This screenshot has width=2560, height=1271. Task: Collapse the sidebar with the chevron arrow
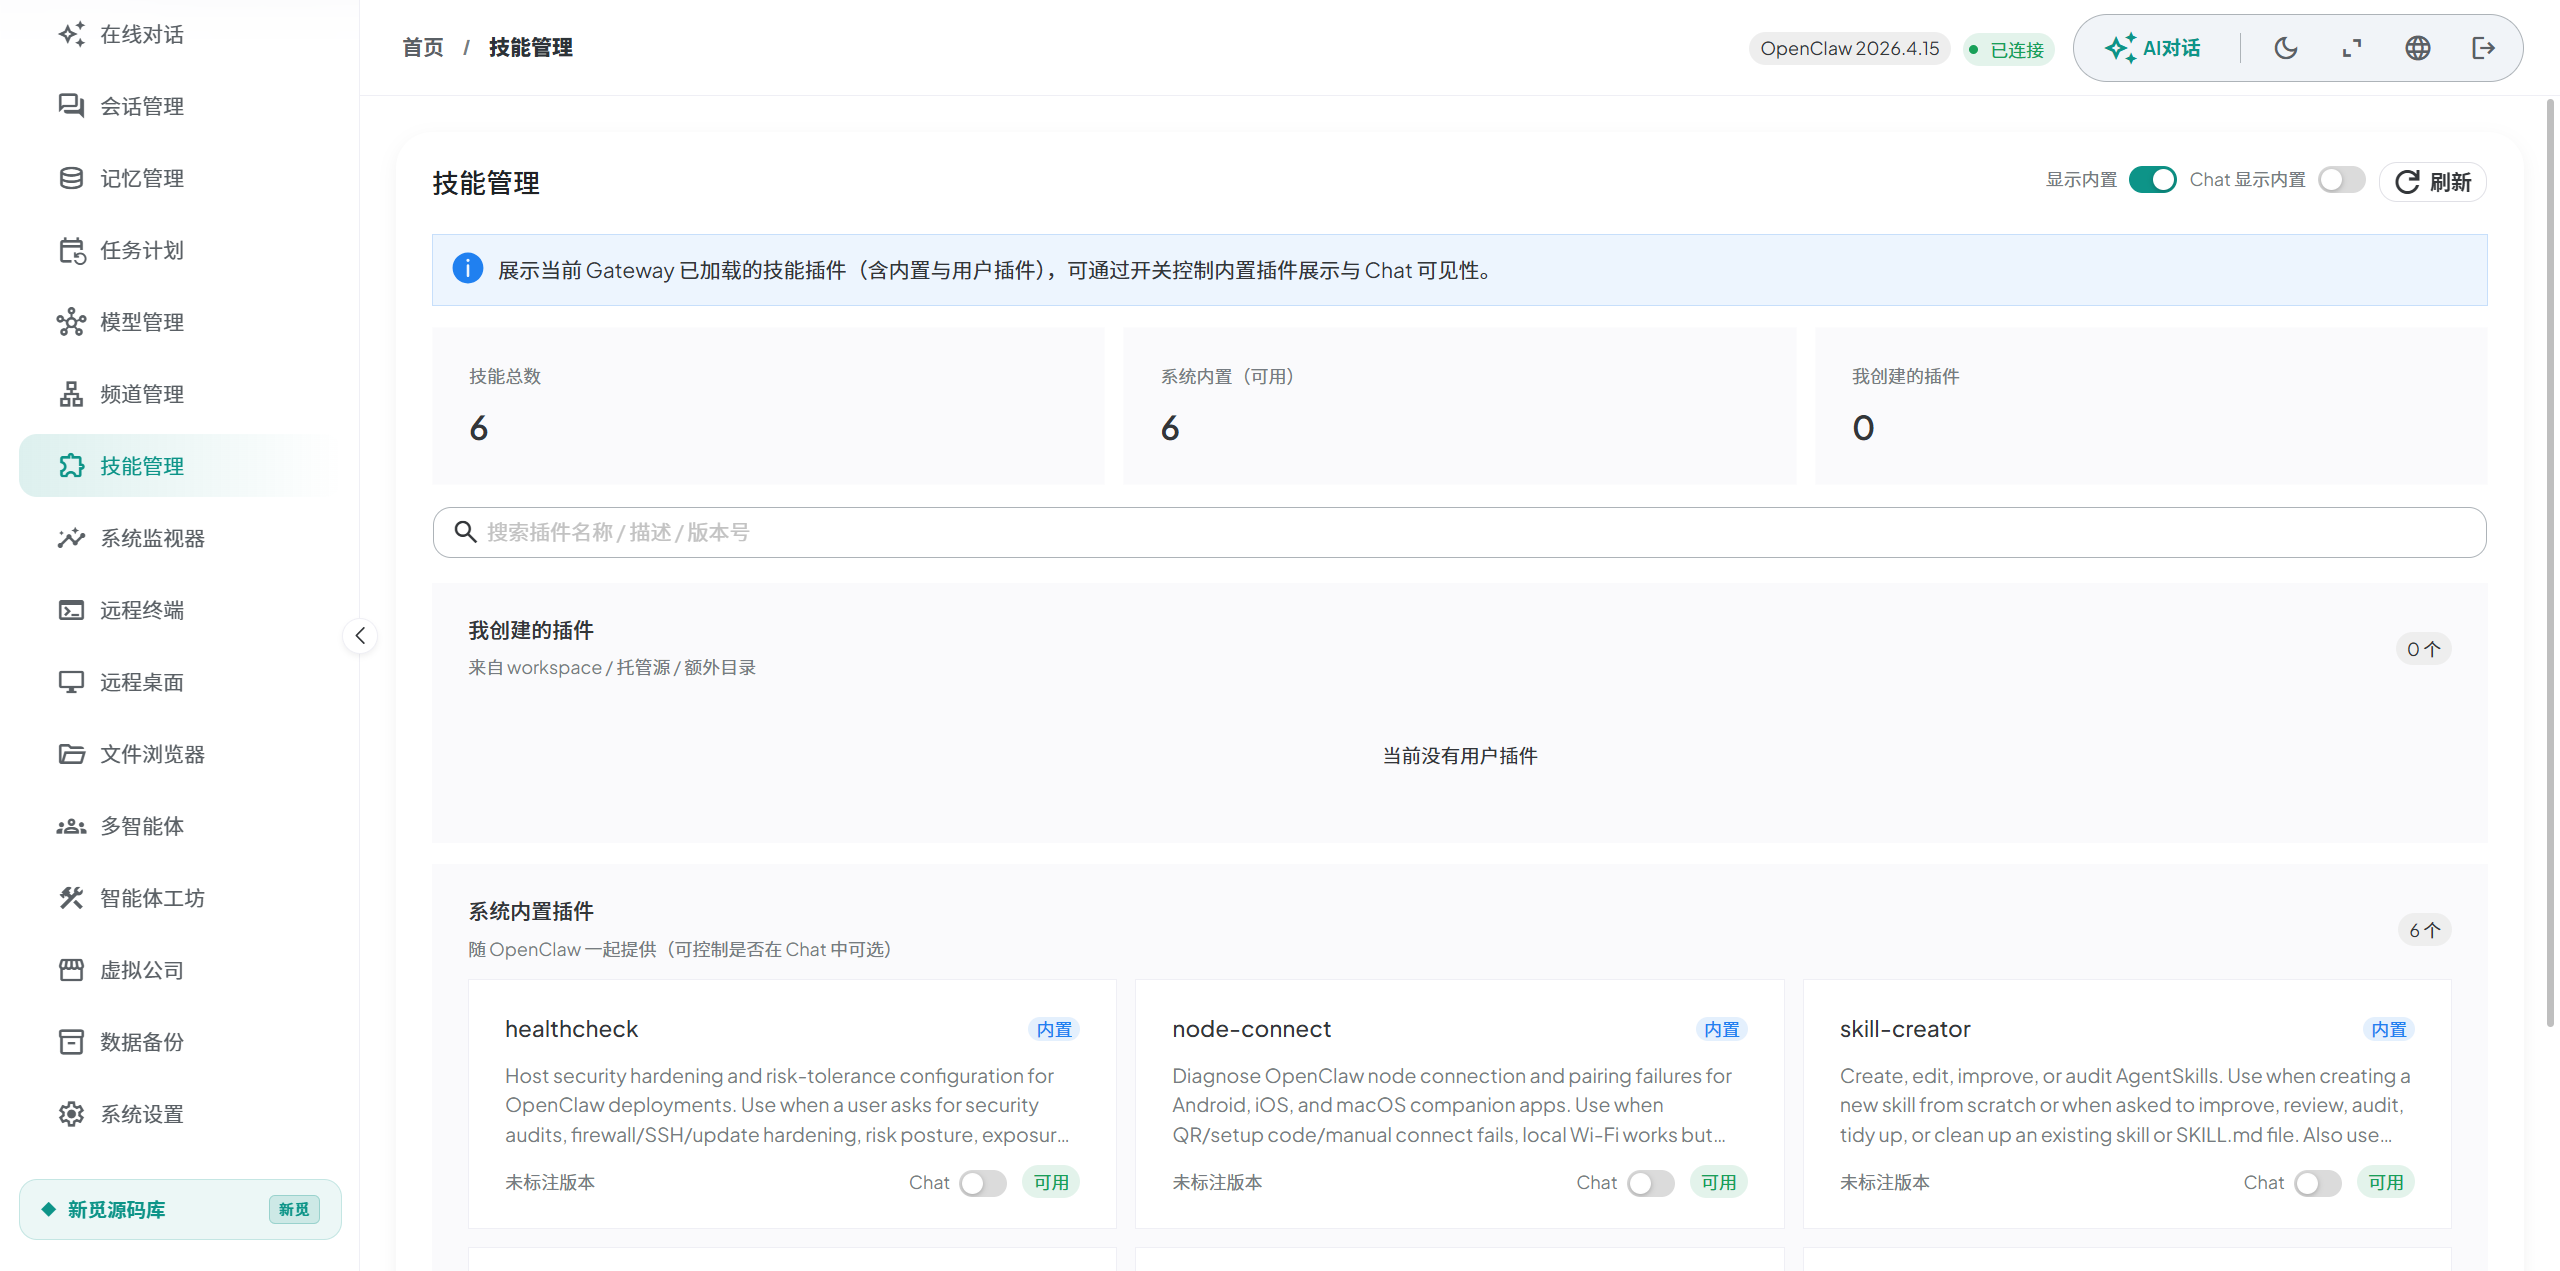pyautogui.click(x=360, y=635)
